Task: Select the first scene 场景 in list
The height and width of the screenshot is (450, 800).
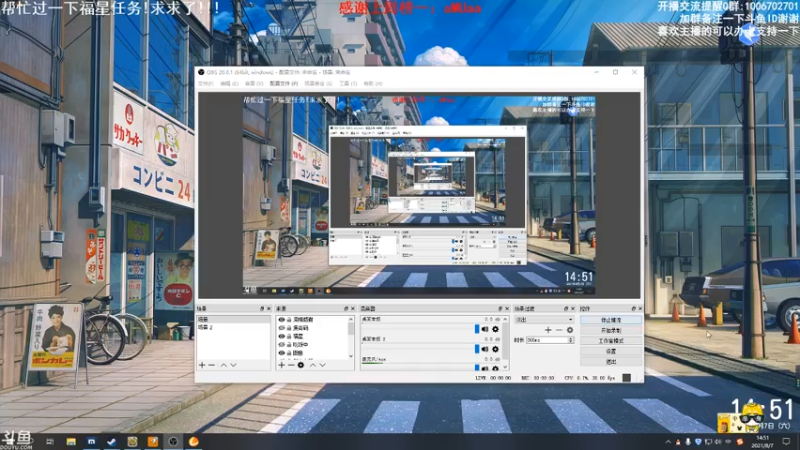Action: pos(234,319)
